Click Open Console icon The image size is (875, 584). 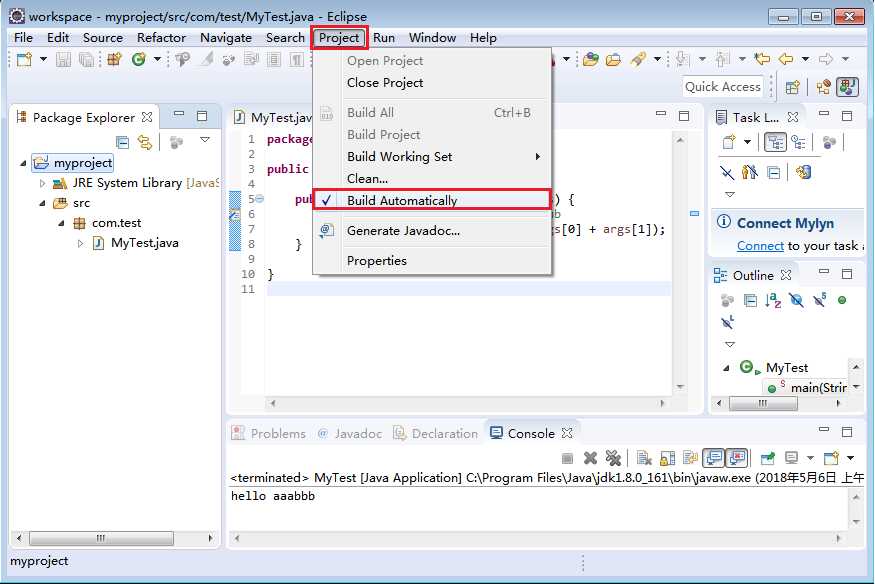[831, 458]
